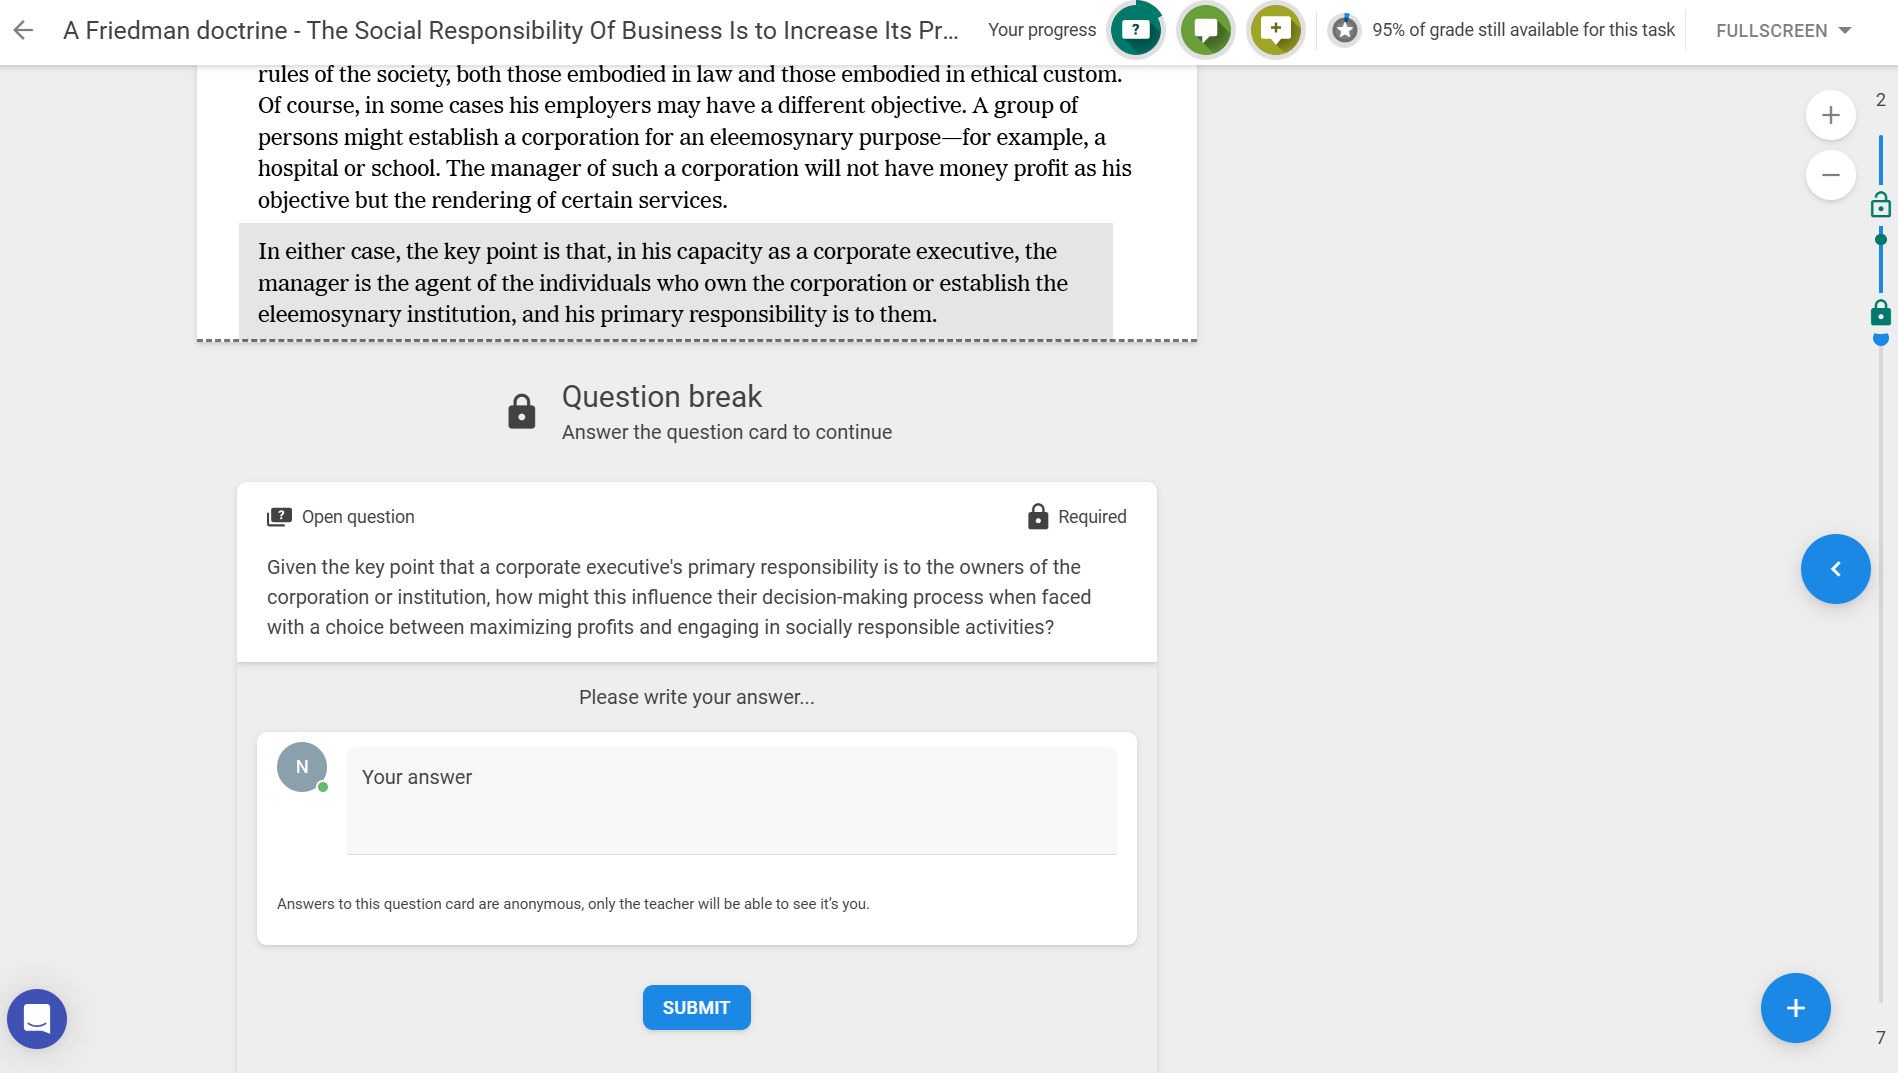Expand the side panel chevron button
This screenshot has height=1073, width=1898.
(x=1836, y=569)
